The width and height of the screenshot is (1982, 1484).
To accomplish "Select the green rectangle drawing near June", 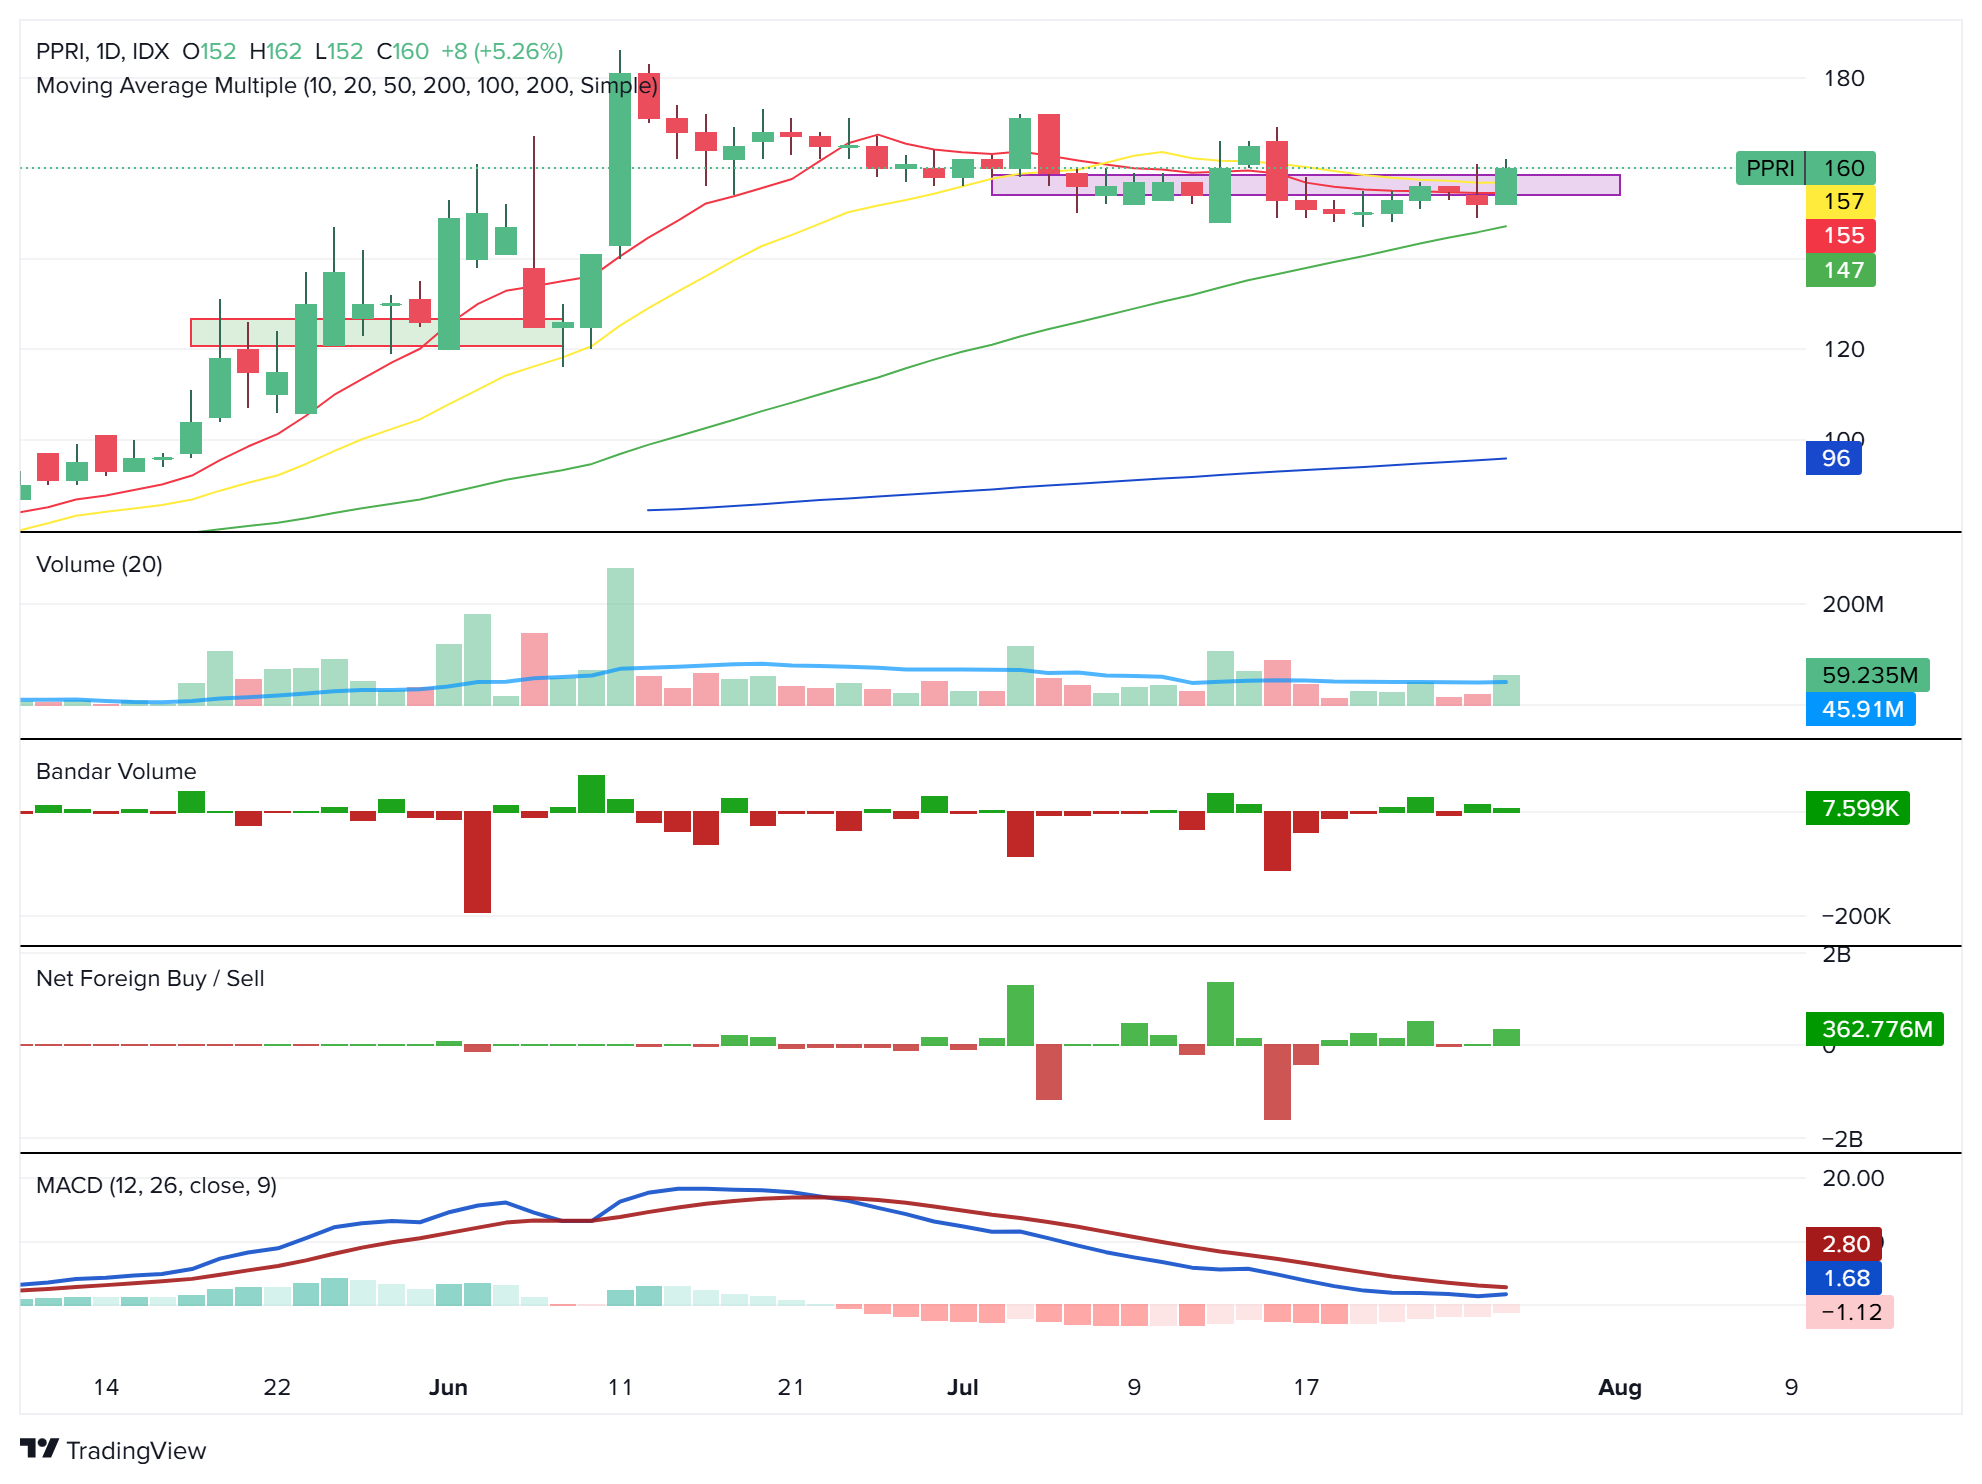I will click(x=375, y=332).
